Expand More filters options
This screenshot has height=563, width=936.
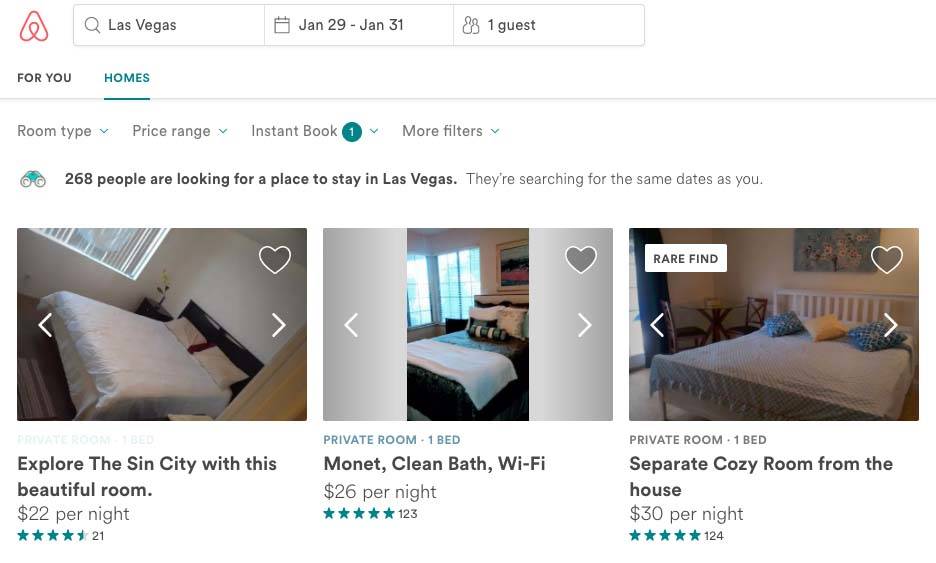450,131
